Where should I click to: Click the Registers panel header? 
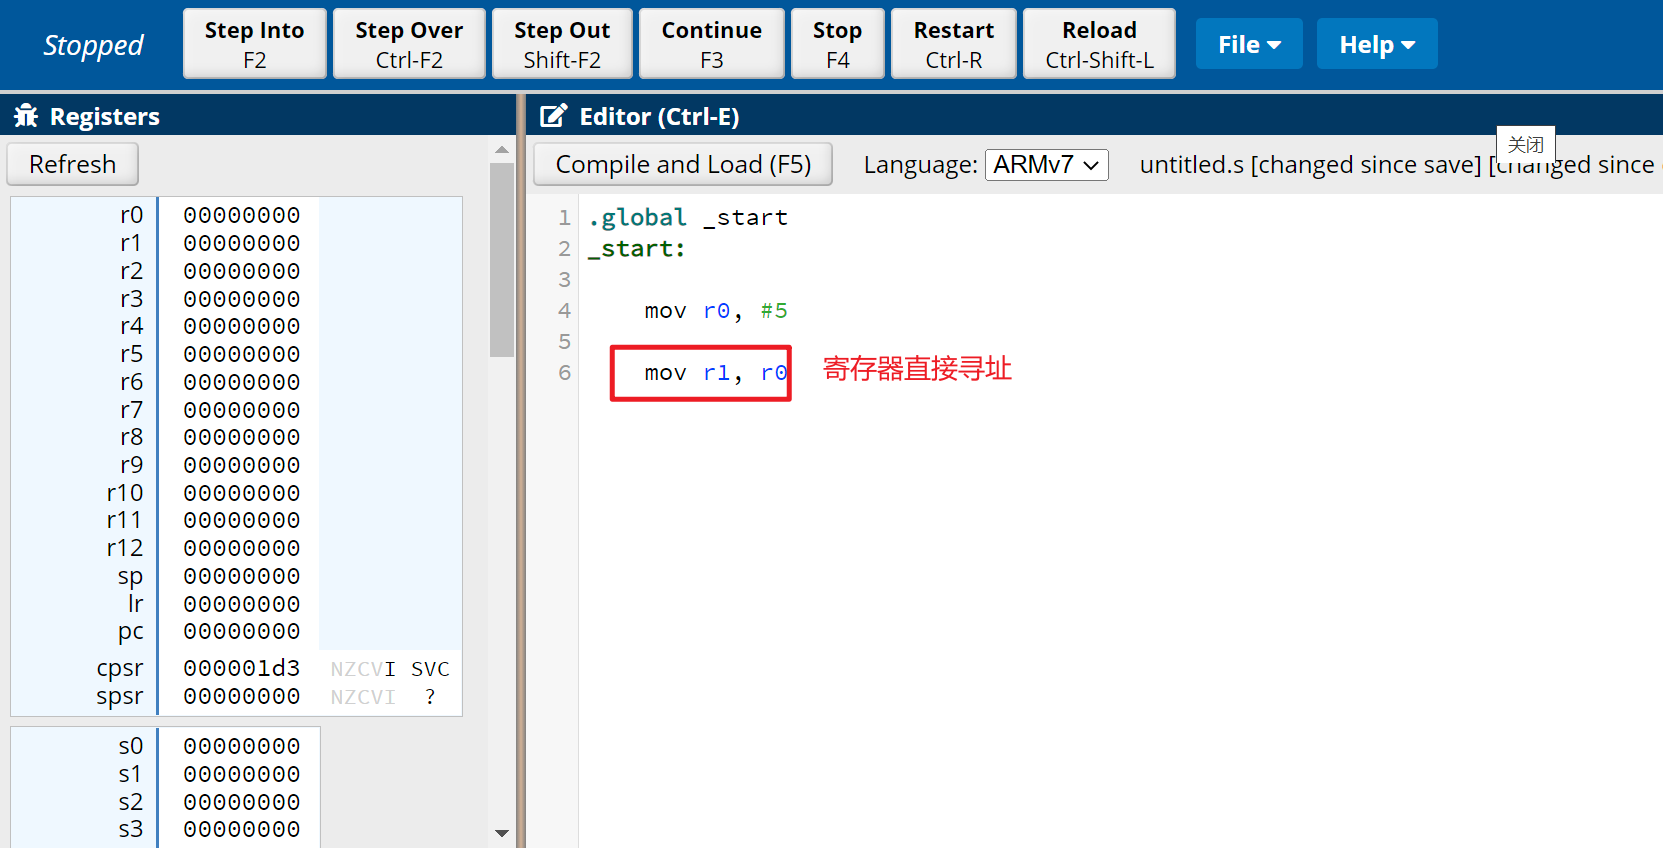click(x=258, y=116)
